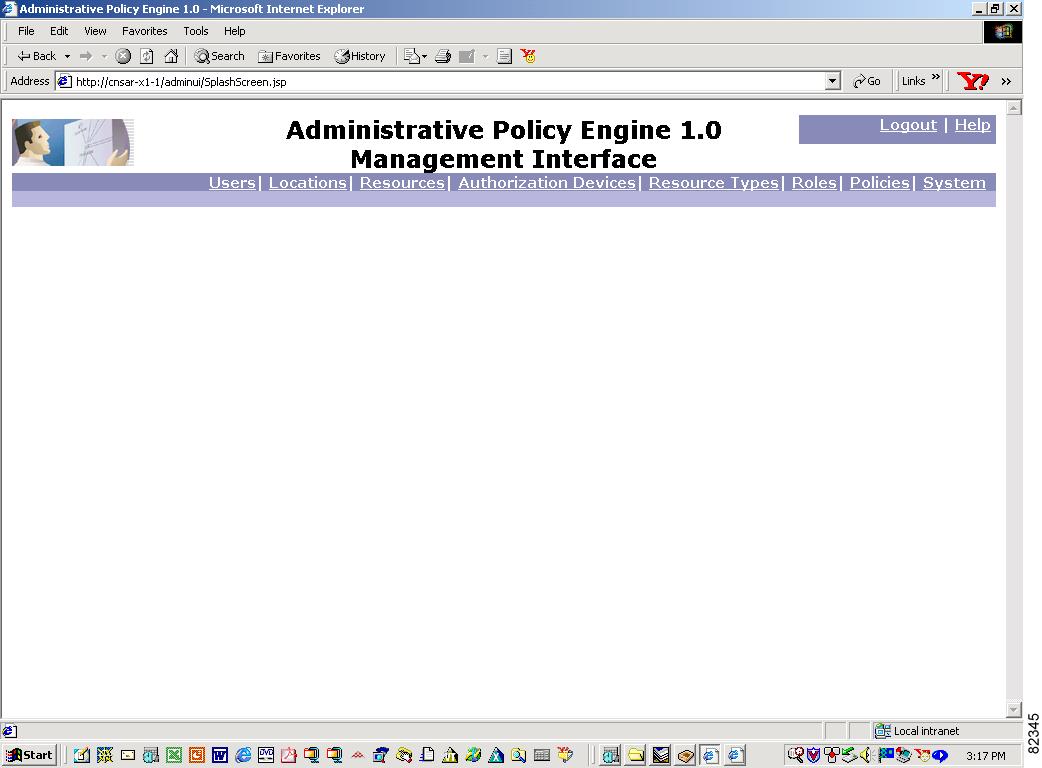Open the Policies link
This screenshot has width=1042, height=768.
tap(879, 183)
